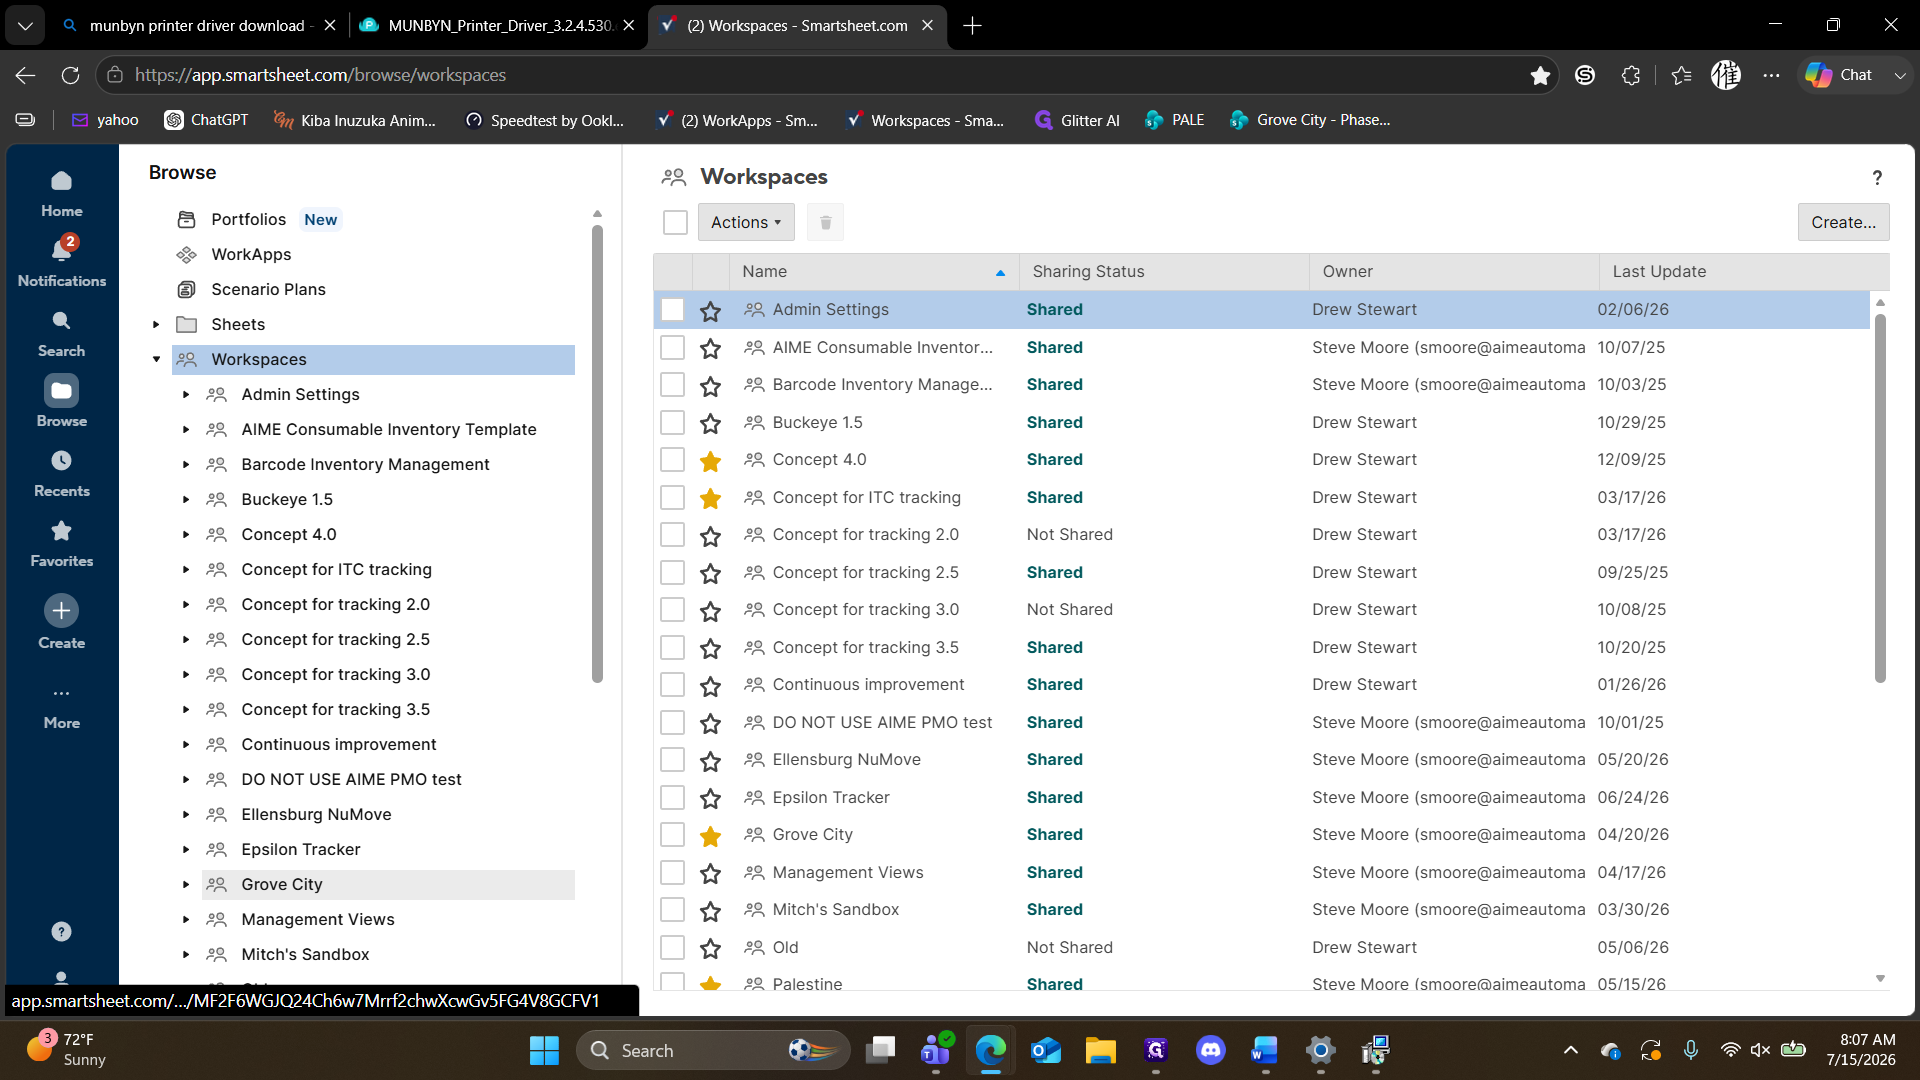This screenshot has height=1080, width=1920.
Task: Sort by the Name column header
Action: 874,271
